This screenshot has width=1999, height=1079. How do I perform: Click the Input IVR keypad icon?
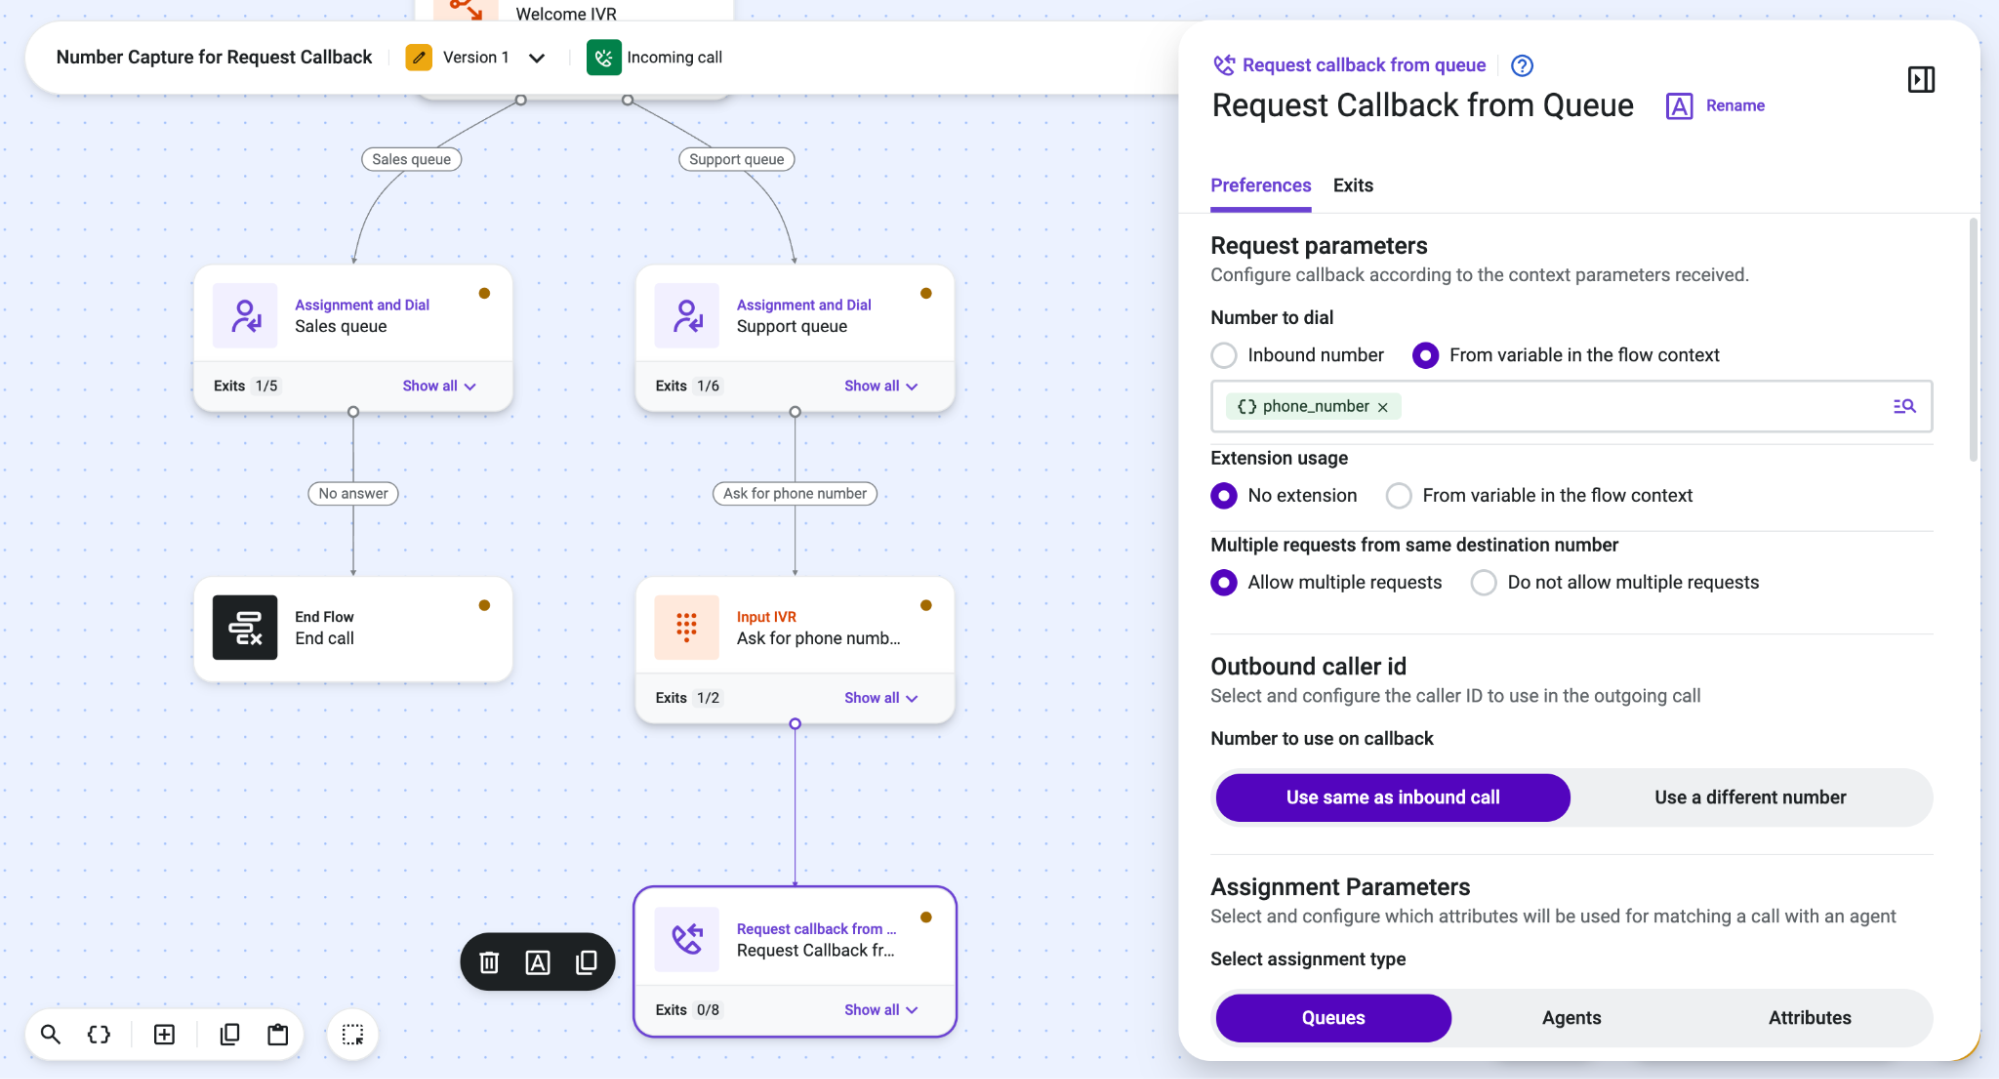(687, 627)
